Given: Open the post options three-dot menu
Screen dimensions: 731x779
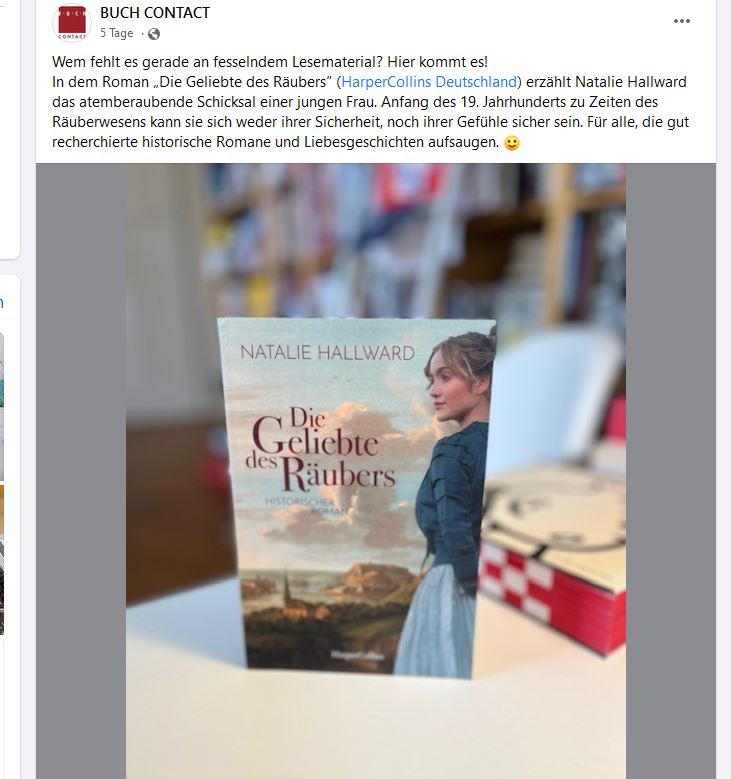Looking at the screenshot, I should point(681,21).
